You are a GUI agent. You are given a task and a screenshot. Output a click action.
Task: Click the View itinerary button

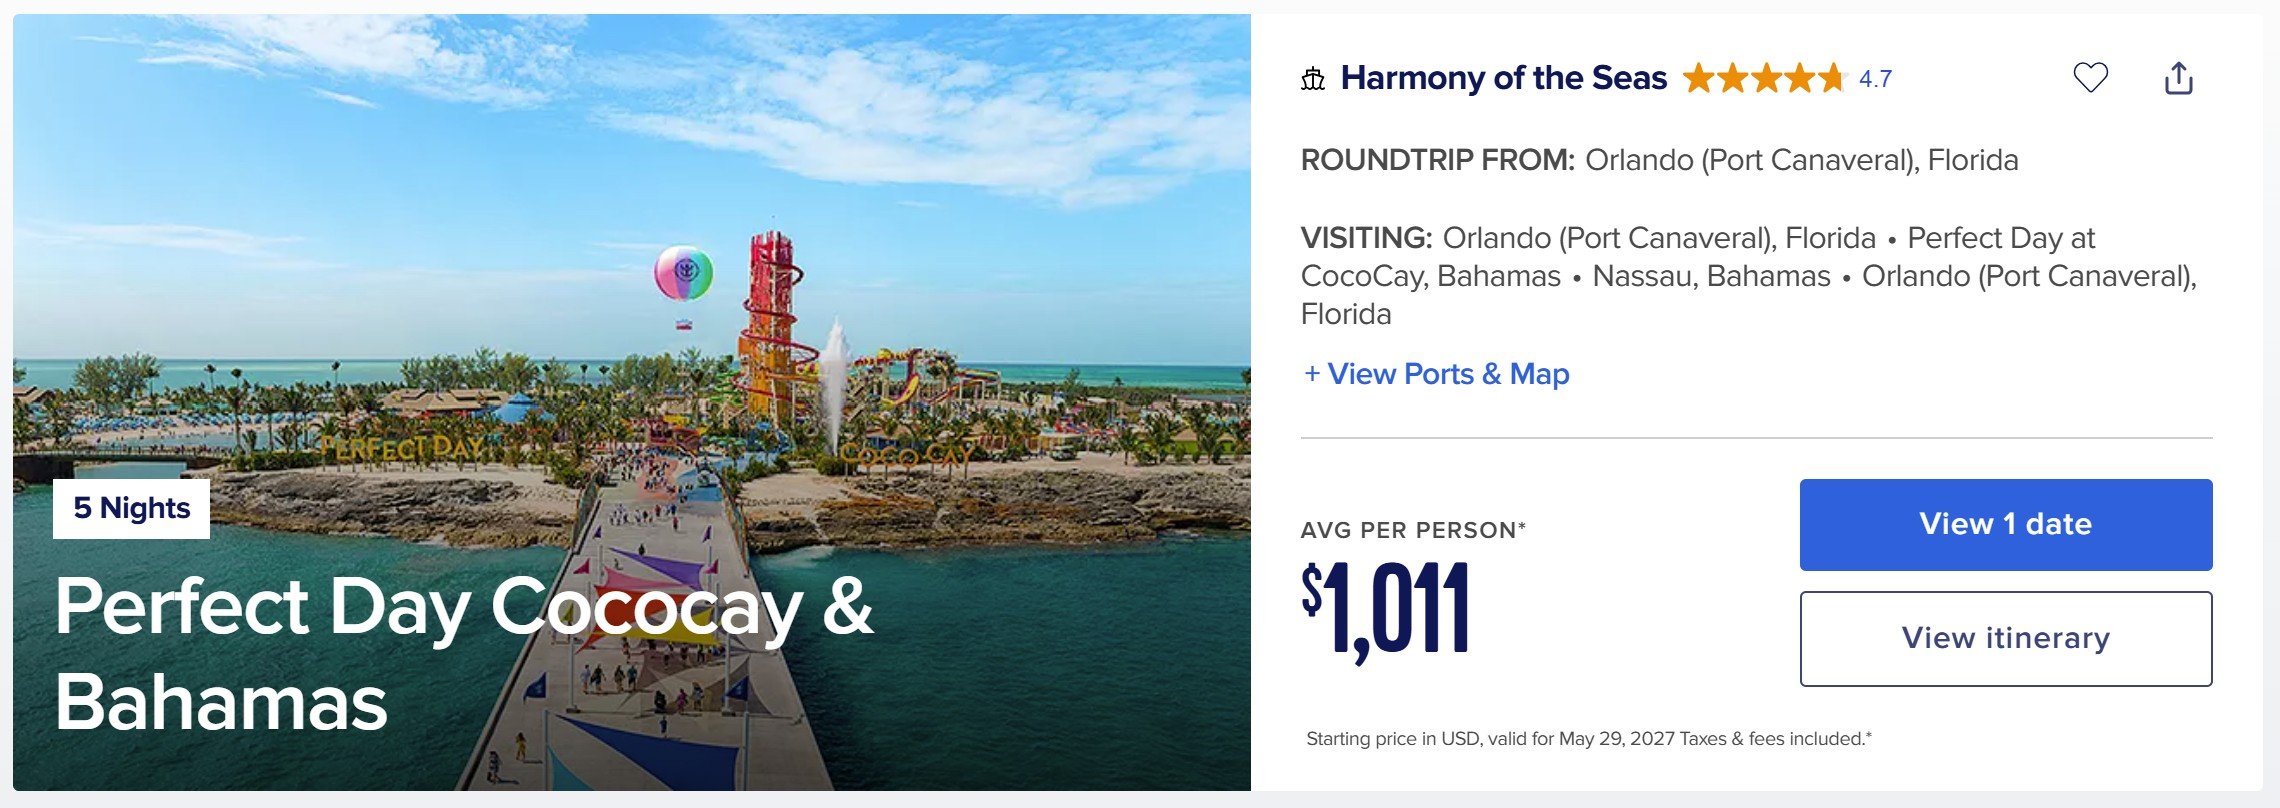[x=2006, y=639]
